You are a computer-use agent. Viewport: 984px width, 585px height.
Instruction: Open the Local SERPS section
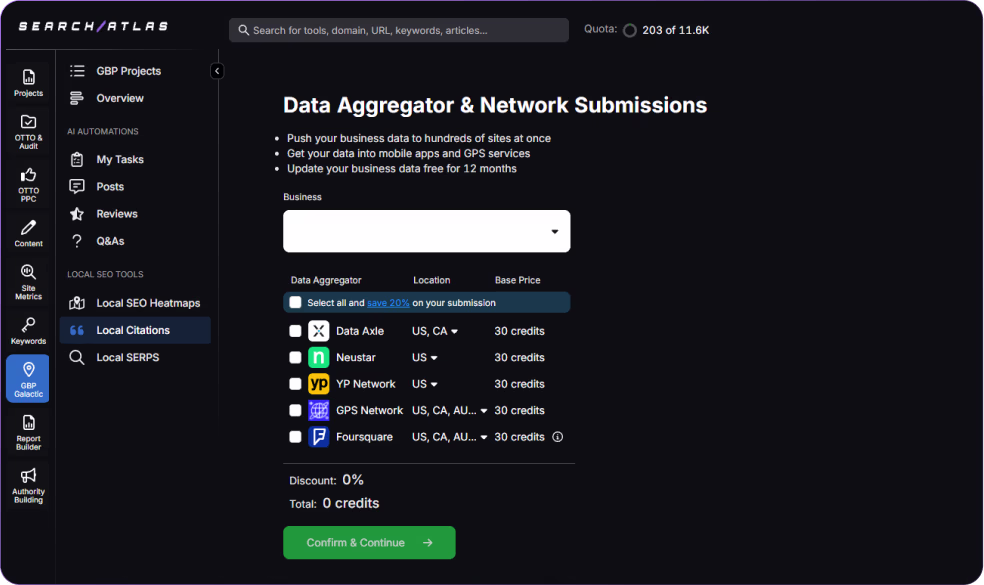coord(128,357)
